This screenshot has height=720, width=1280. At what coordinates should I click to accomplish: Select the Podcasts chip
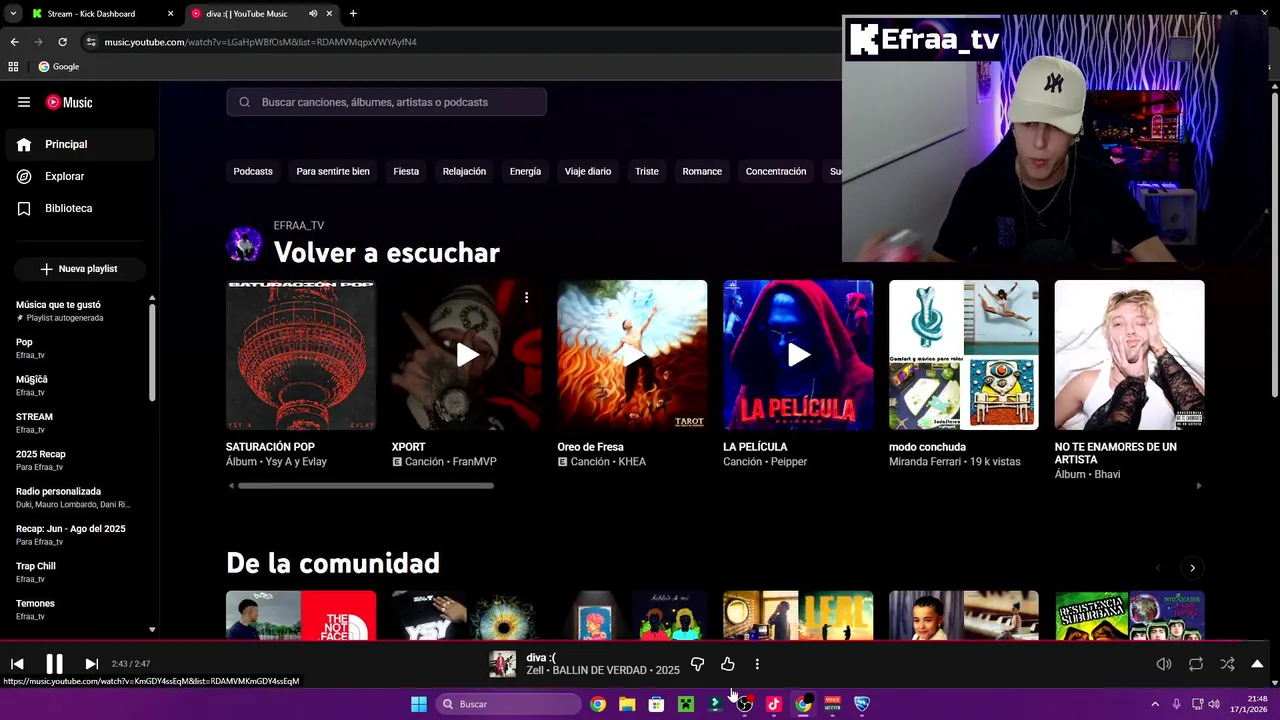pos(253,171)
